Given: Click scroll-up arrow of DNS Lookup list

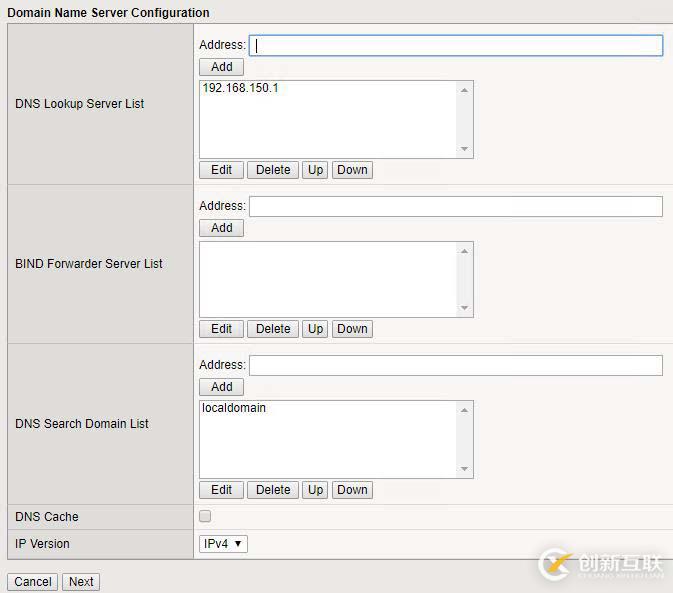Looking at the screenshot, I should click(x=464, y=90).
